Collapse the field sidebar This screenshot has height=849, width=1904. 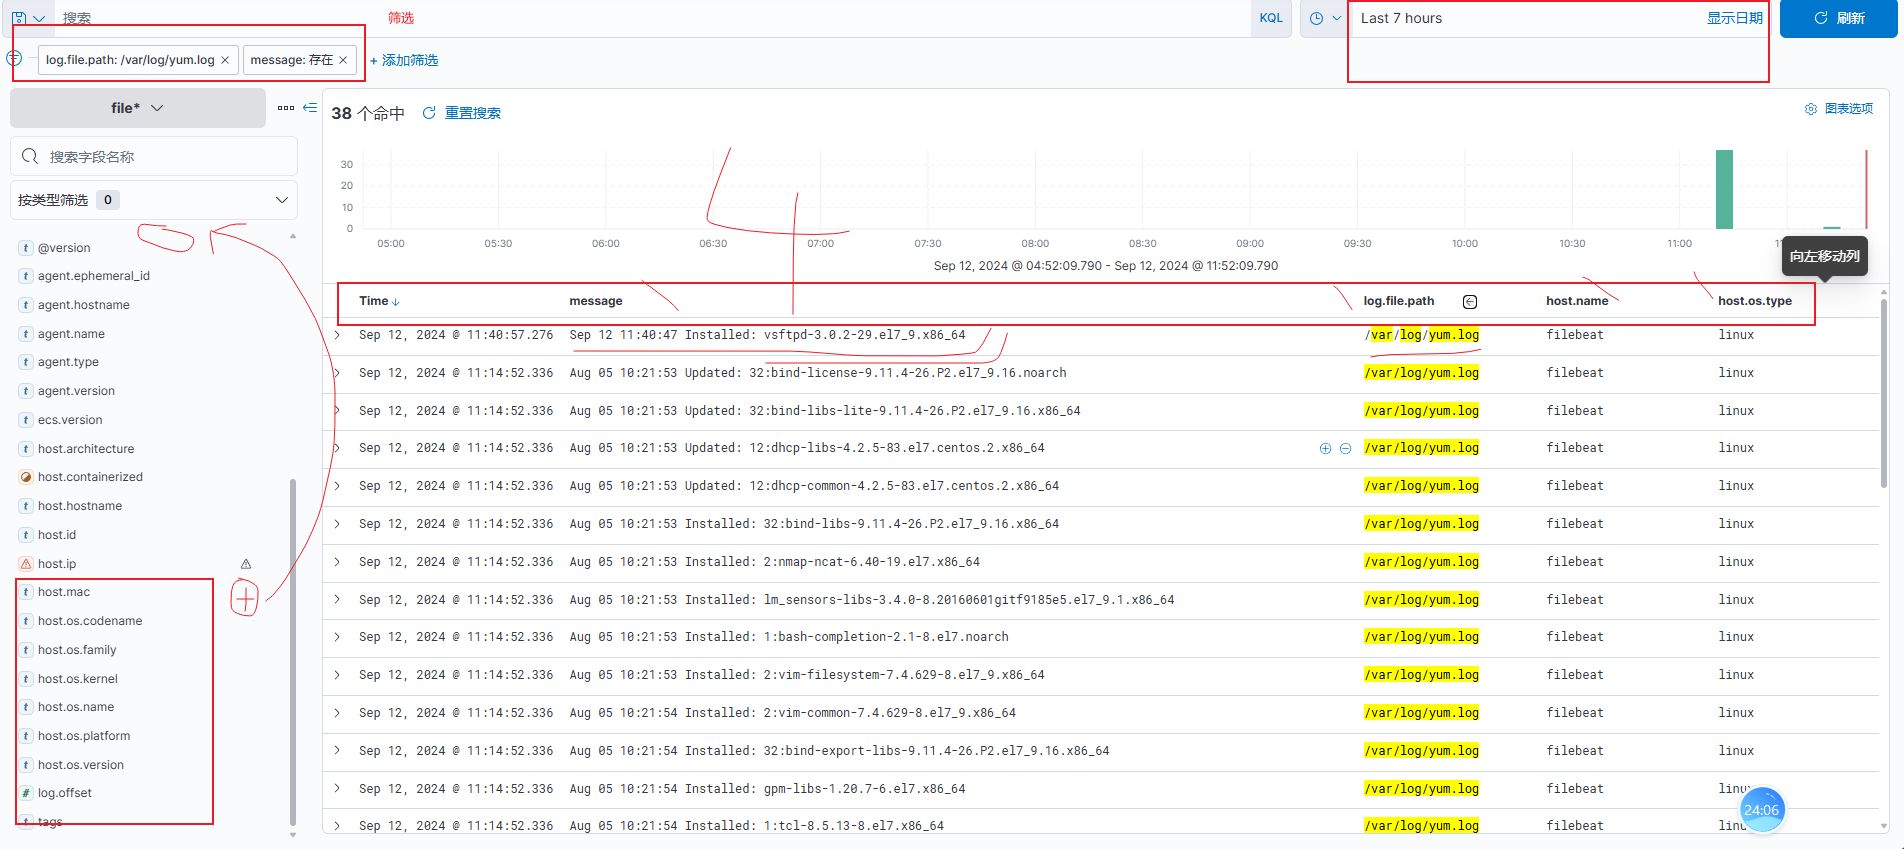(310, 108)
